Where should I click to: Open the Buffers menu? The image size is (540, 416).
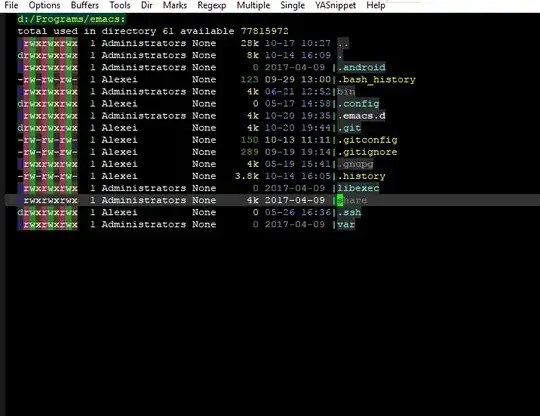click(x=85, y=6)
